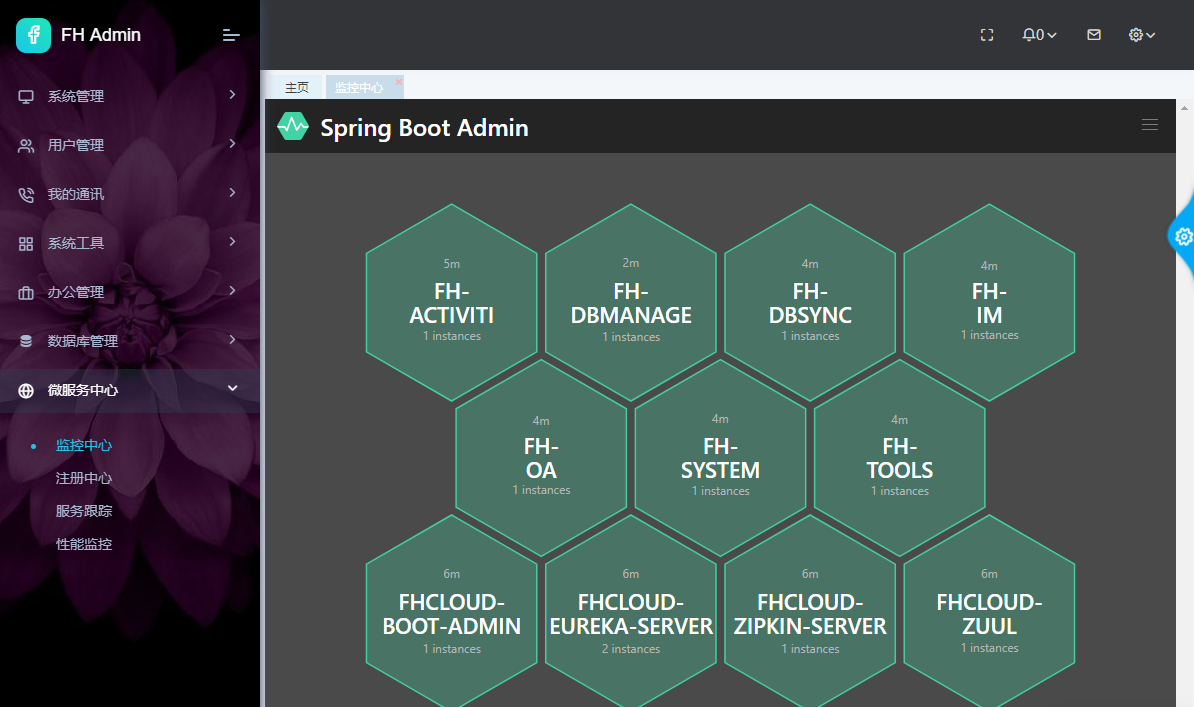Open the blue floating settings gear
The width and height of the screenshot is (1194, 707).
pos(1183,237)
